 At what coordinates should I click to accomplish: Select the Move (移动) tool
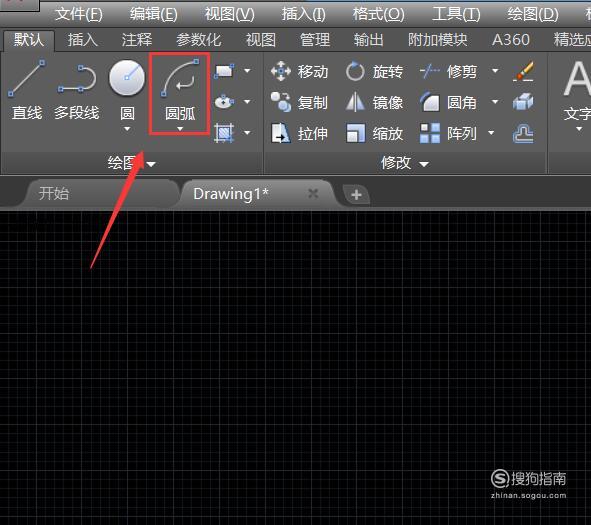click(300, 71)
